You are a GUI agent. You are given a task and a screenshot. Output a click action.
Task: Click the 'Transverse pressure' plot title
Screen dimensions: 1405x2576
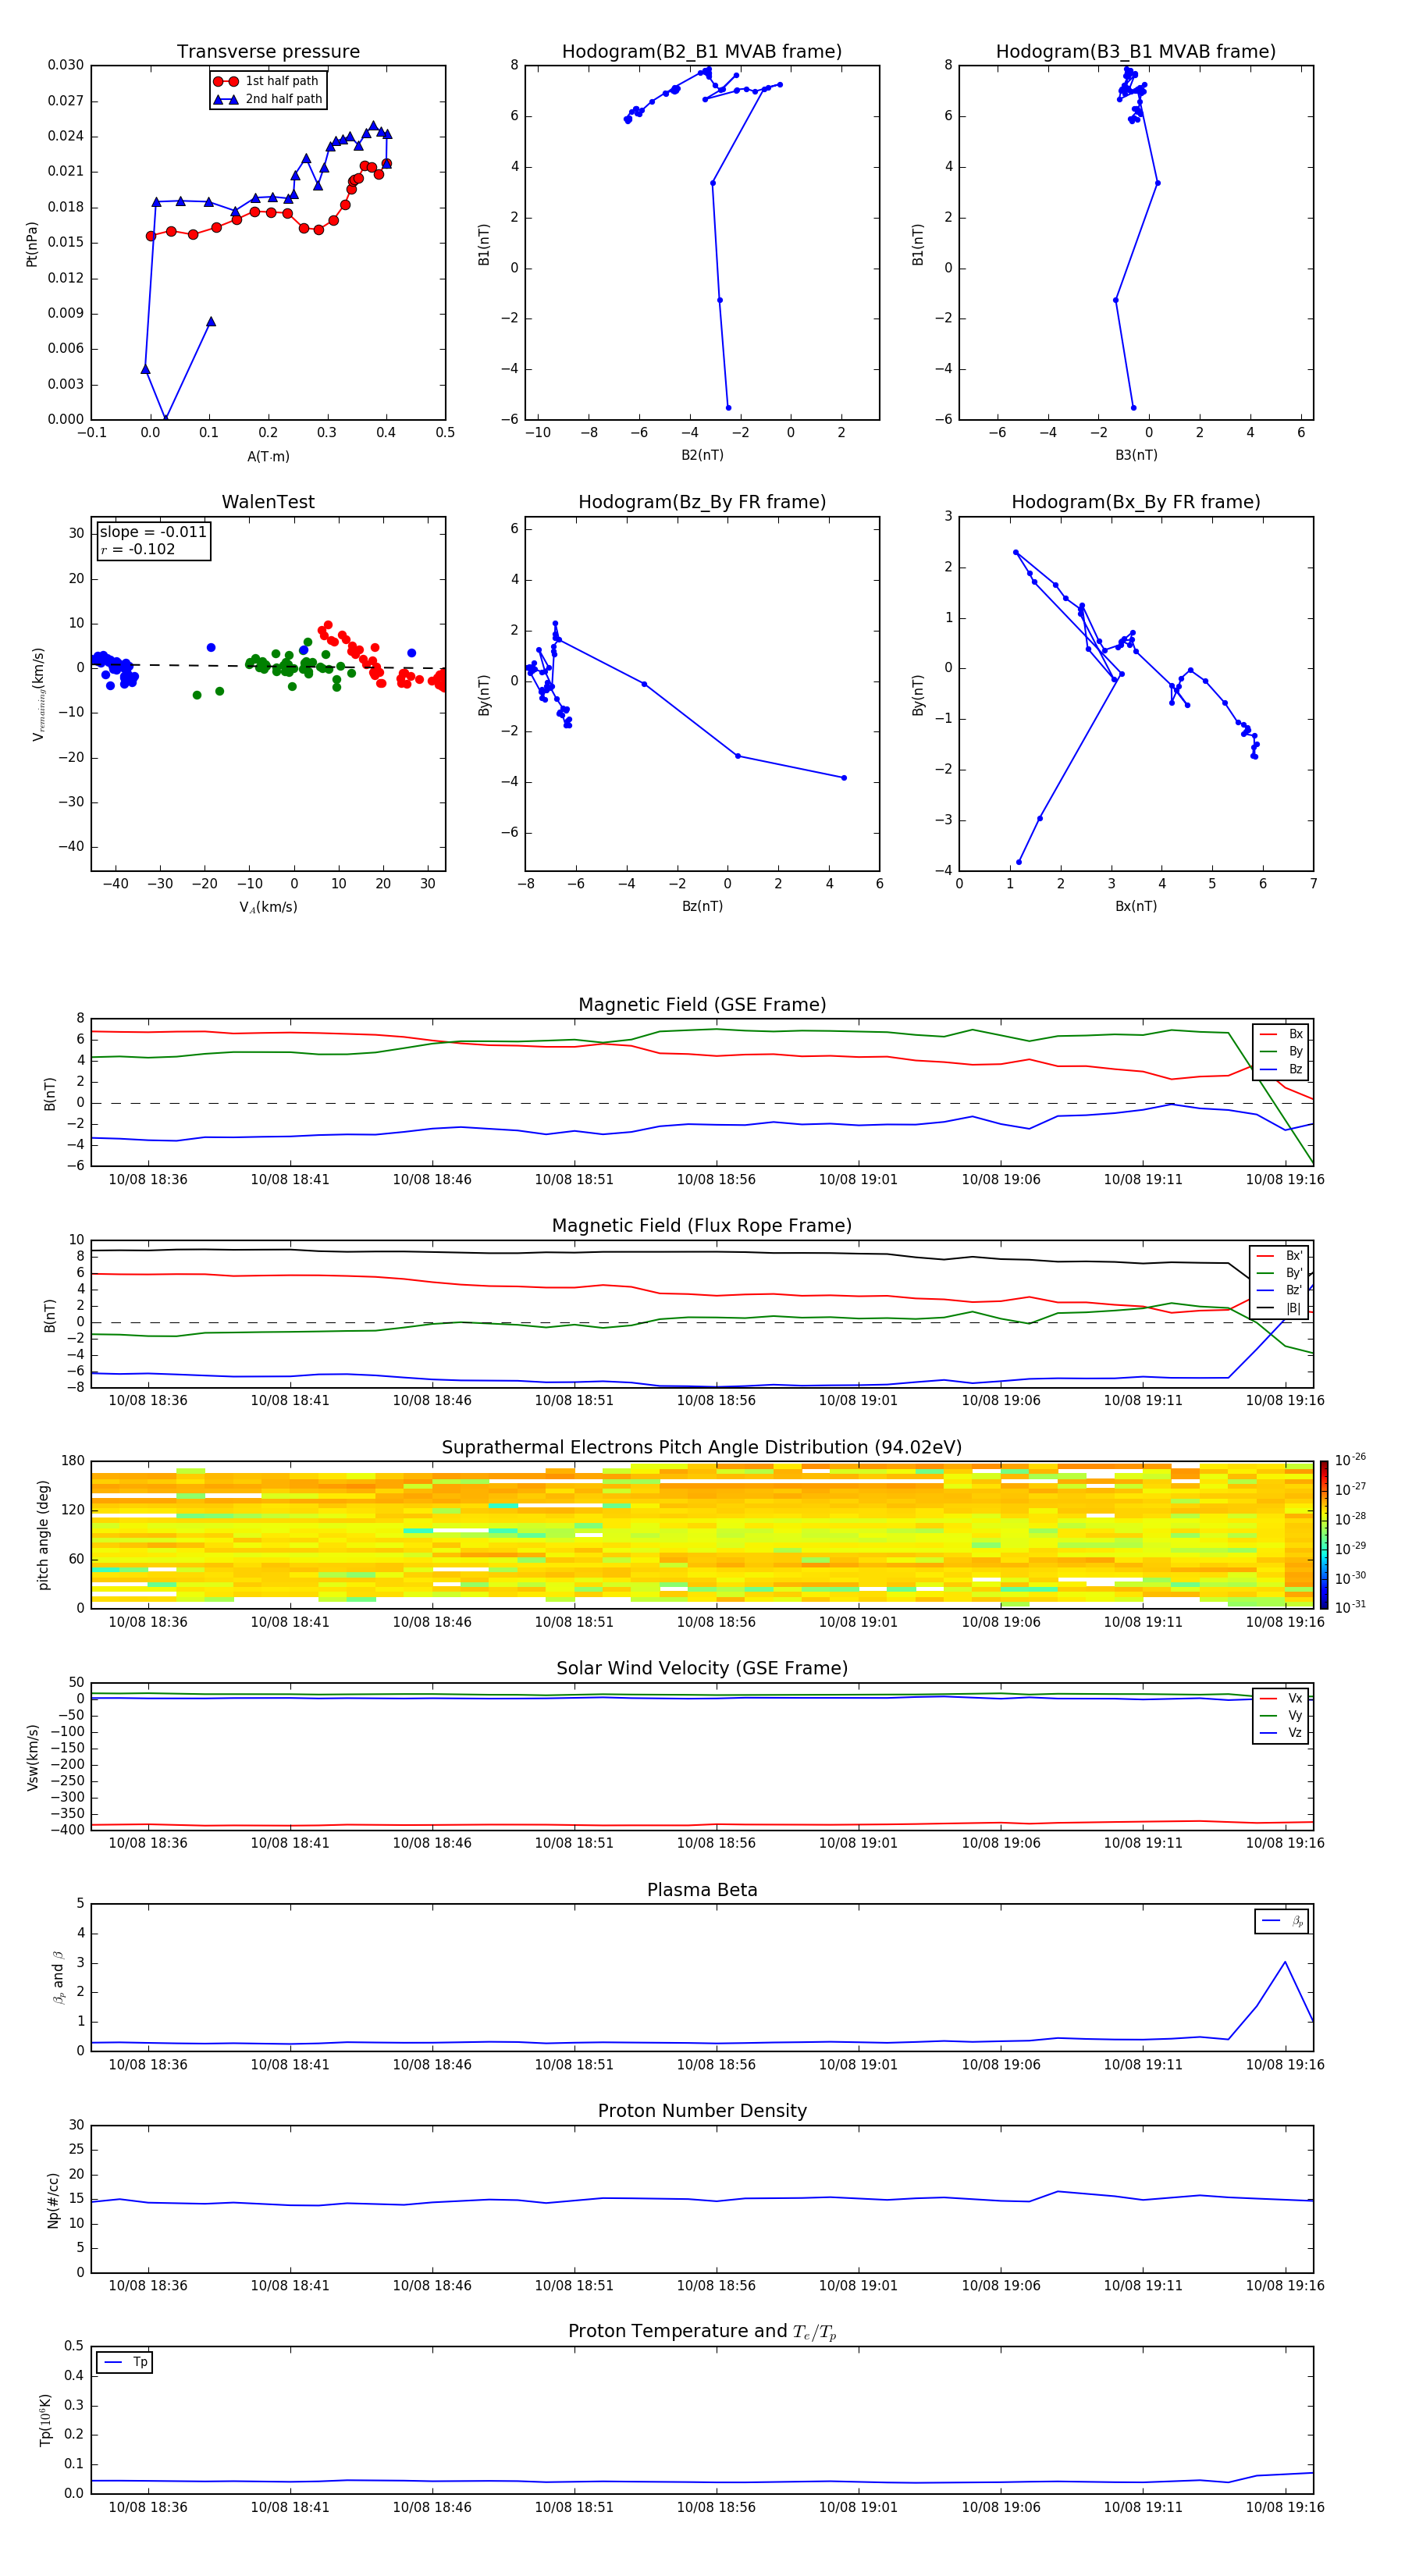click(x=268, y=52)
